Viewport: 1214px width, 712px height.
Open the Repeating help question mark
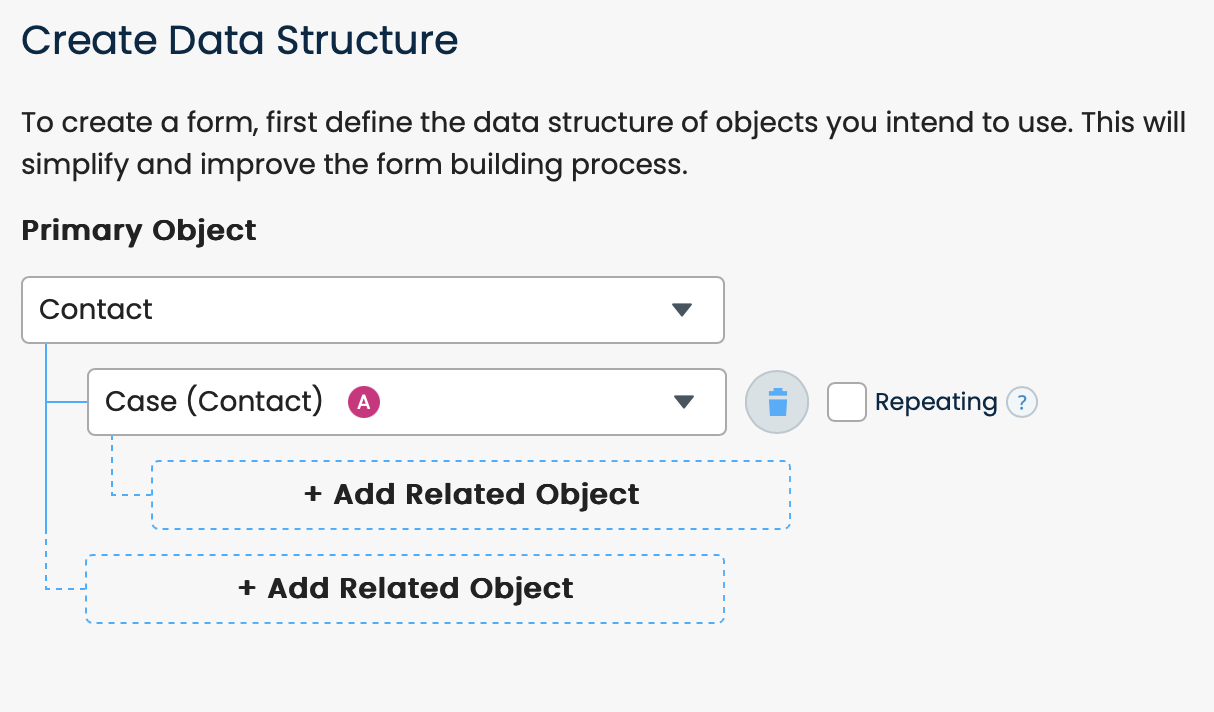[x=1021, y=403]
